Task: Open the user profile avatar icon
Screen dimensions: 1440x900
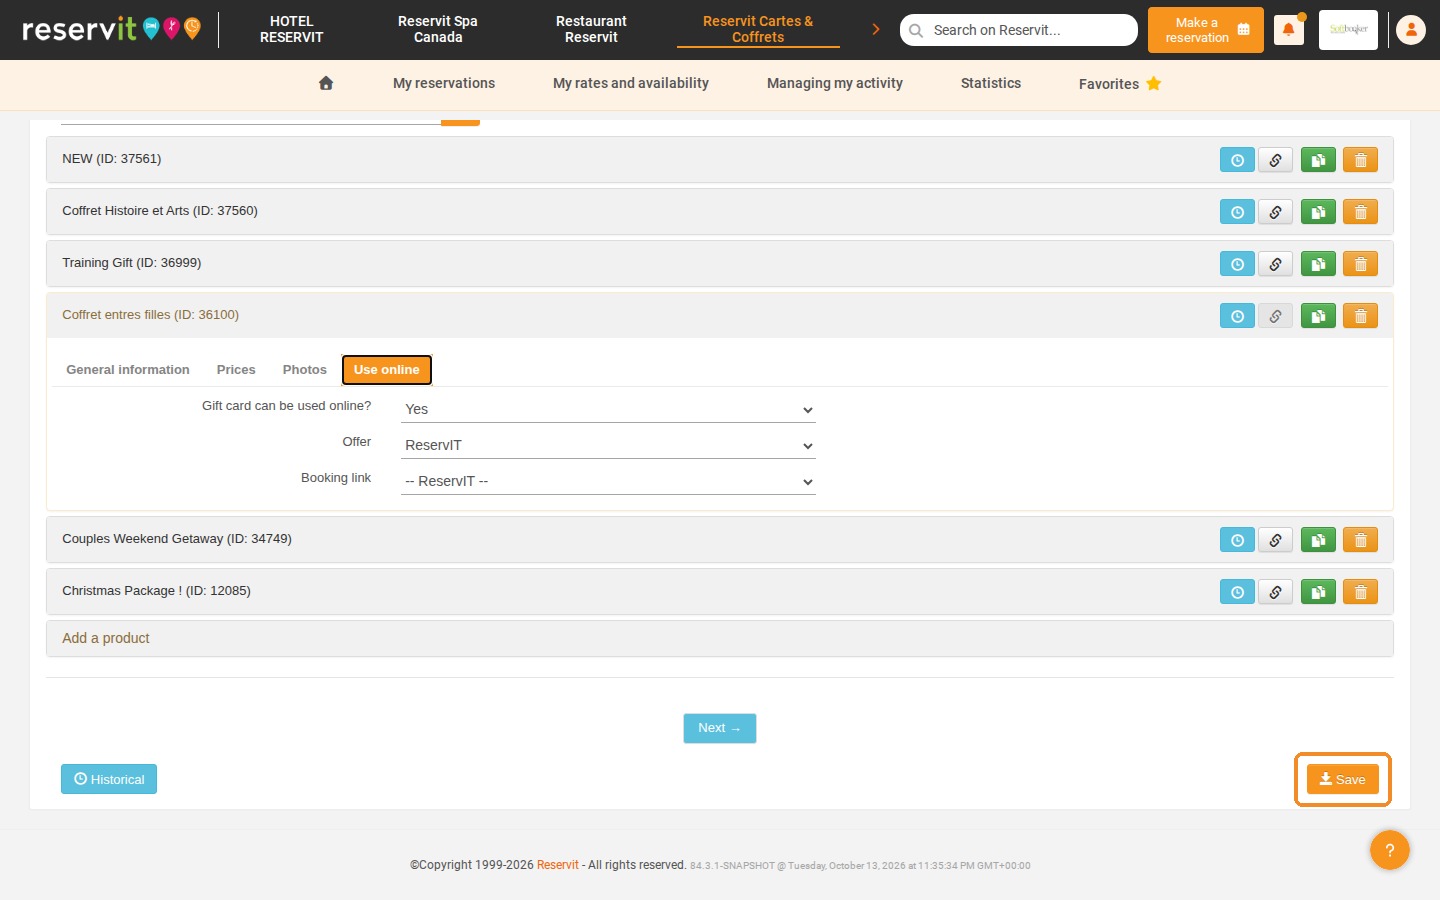Action: [1411, 30]
